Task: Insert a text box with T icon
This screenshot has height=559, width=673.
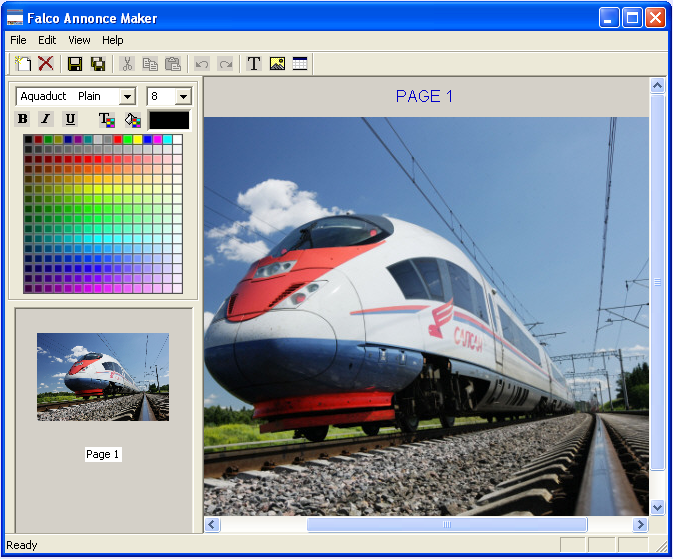Action: 254,64
